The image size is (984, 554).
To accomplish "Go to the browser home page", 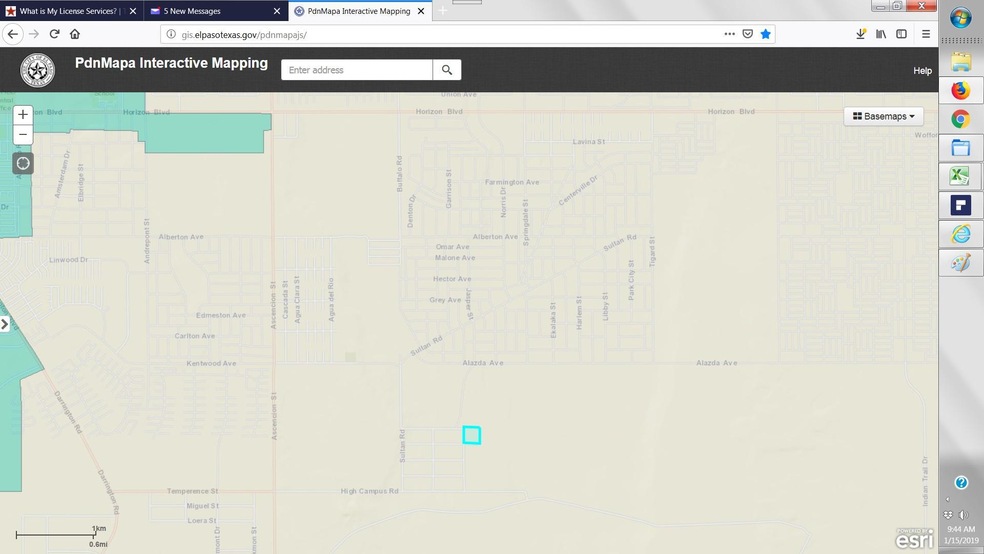I will point(75,33).
